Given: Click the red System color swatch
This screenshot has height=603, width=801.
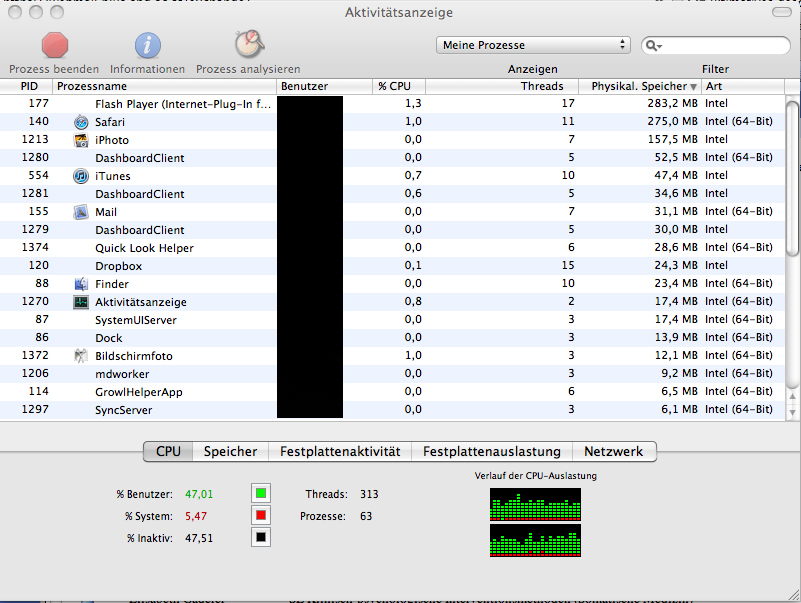Looking at the screenshot, I should (x=261, y=516).
